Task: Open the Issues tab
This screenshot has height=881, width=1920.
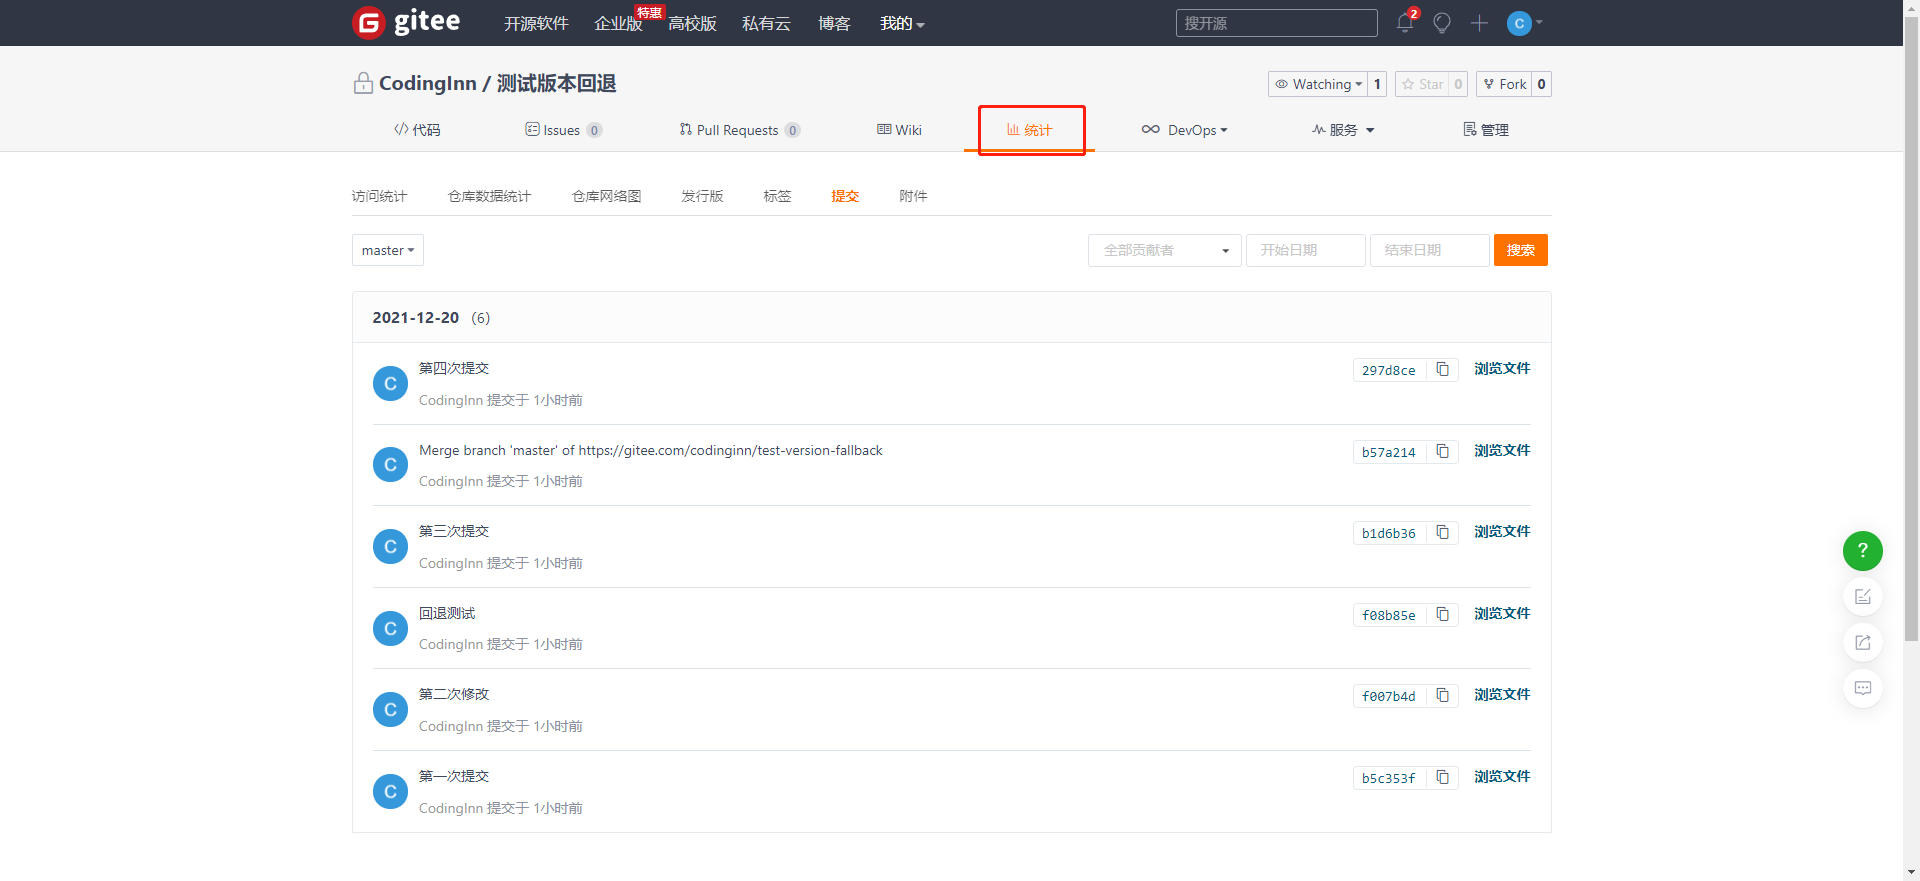Action: 563,130
